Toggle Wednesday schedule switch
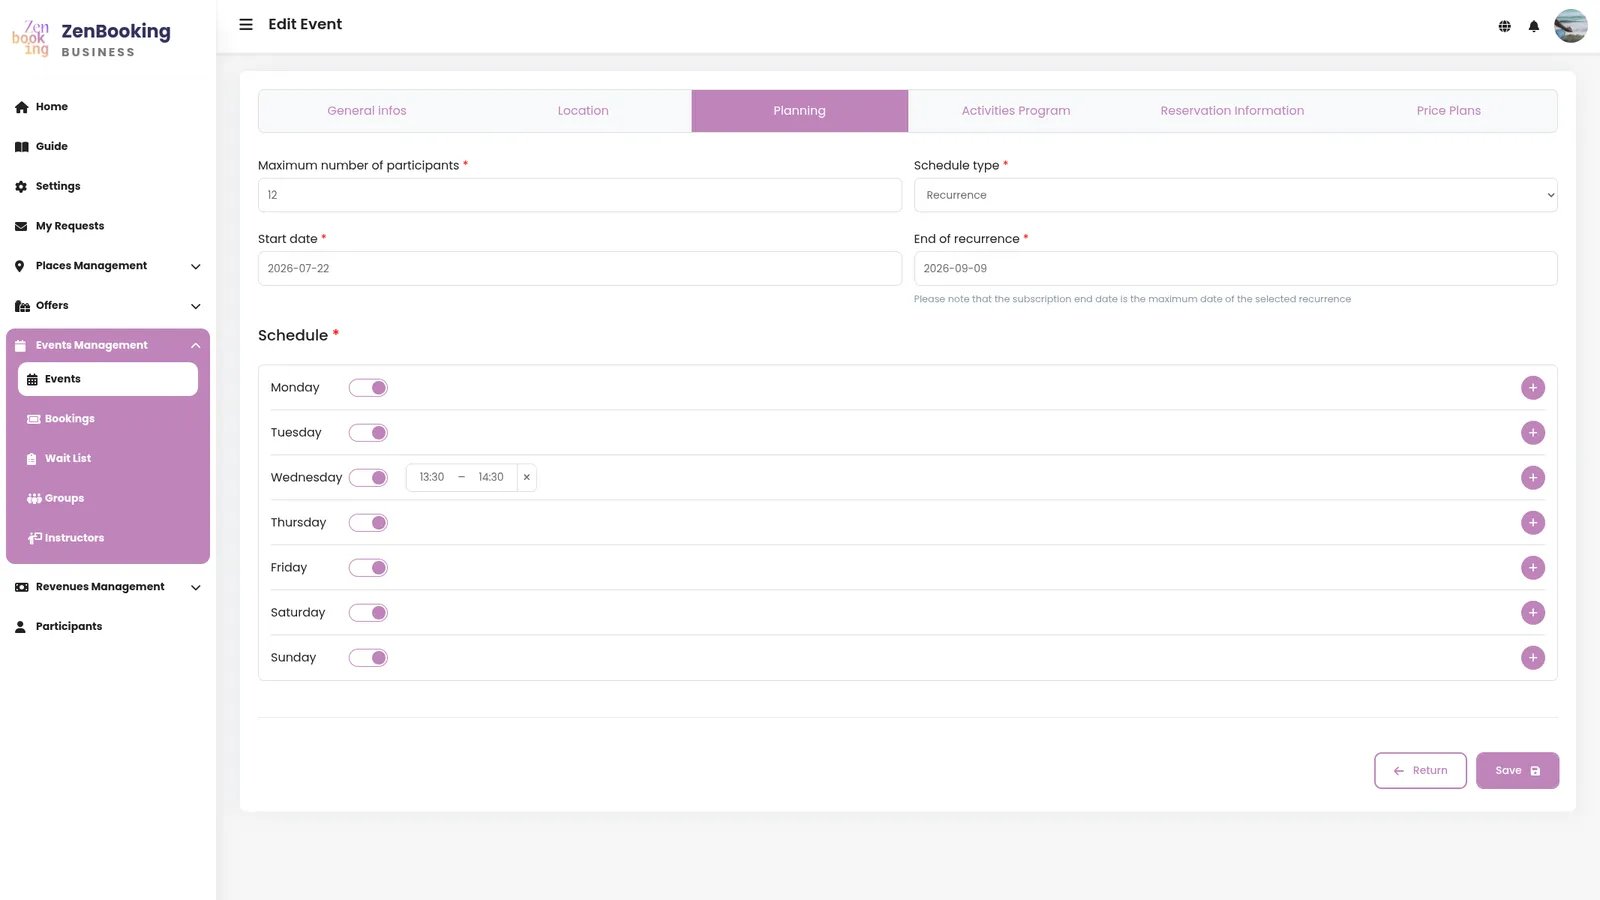Image resolution: width=1600 pixels, height=900 pixels. tap(368, 478)
